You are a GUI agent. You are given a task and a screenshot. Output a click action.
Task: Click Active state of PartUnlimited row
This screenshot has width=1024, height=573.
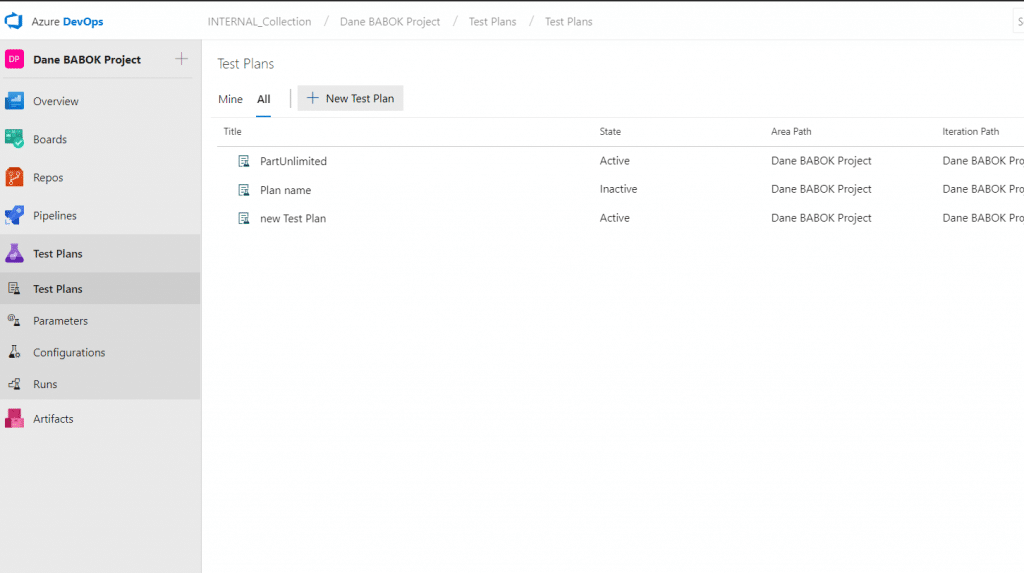[615, 161]
